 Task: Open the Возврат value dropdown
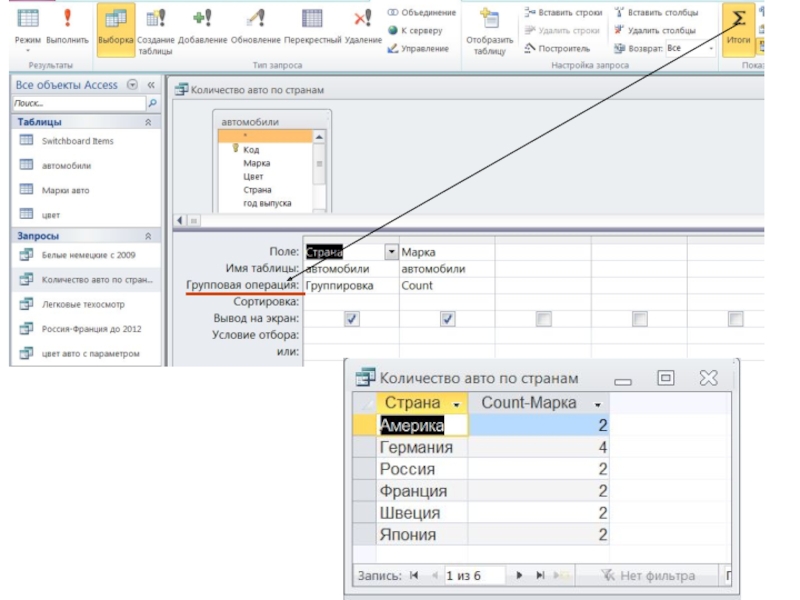[711, 48]
